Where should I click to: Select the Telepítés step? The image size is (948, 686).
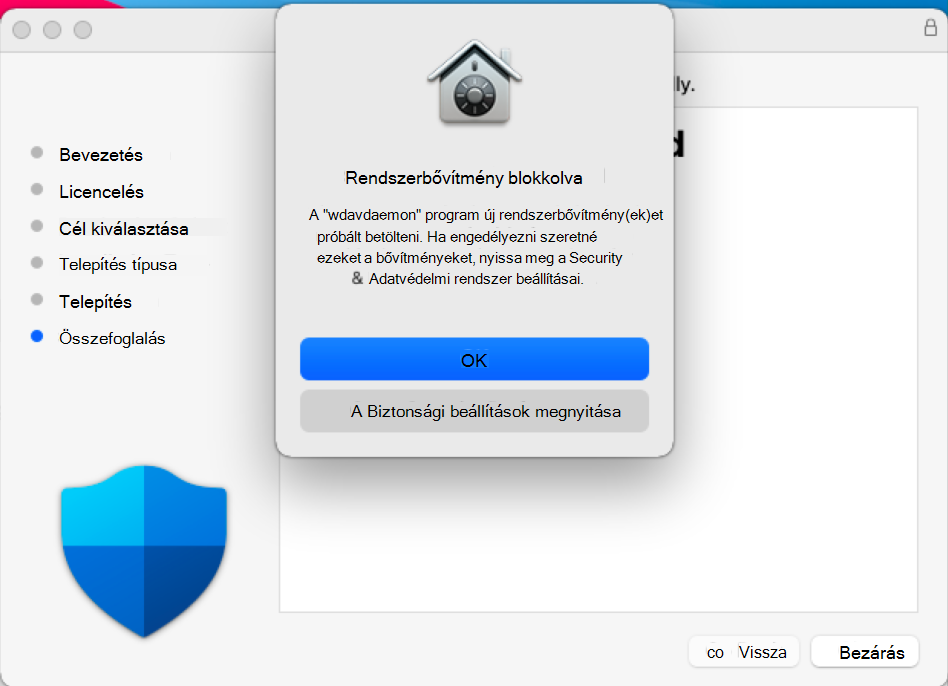tap(96, 302)
